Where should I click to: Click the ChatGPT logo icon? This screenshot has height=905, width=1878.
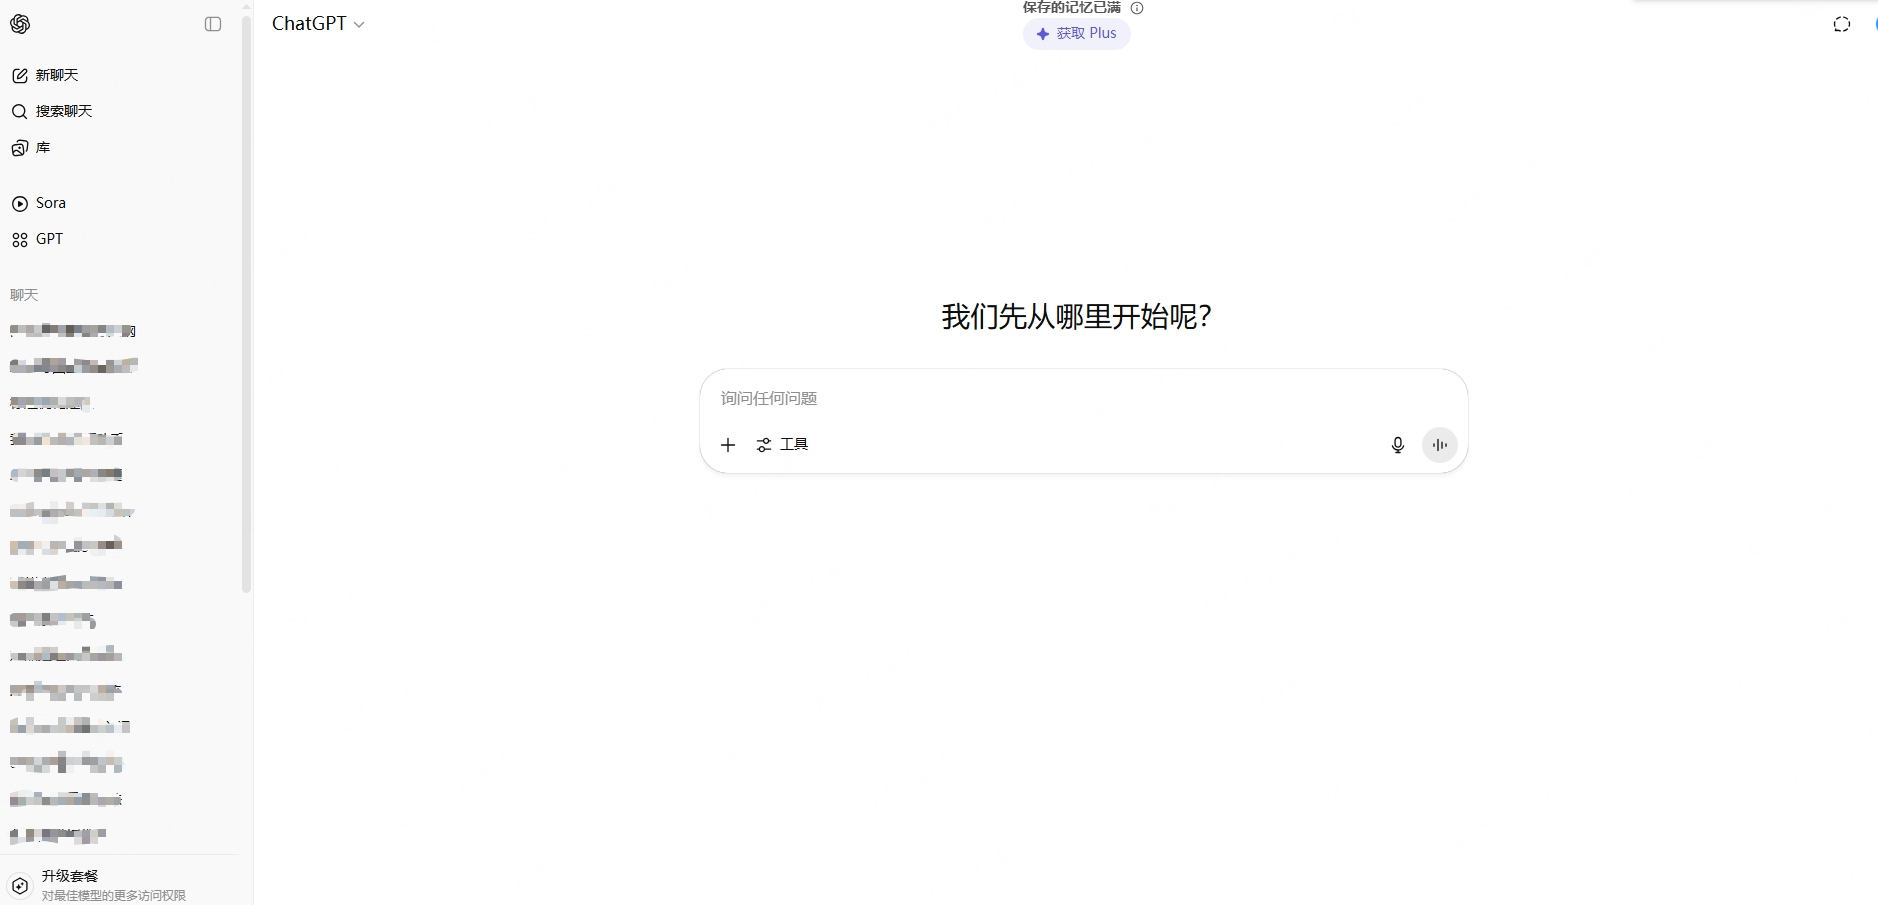pos(20,24)
